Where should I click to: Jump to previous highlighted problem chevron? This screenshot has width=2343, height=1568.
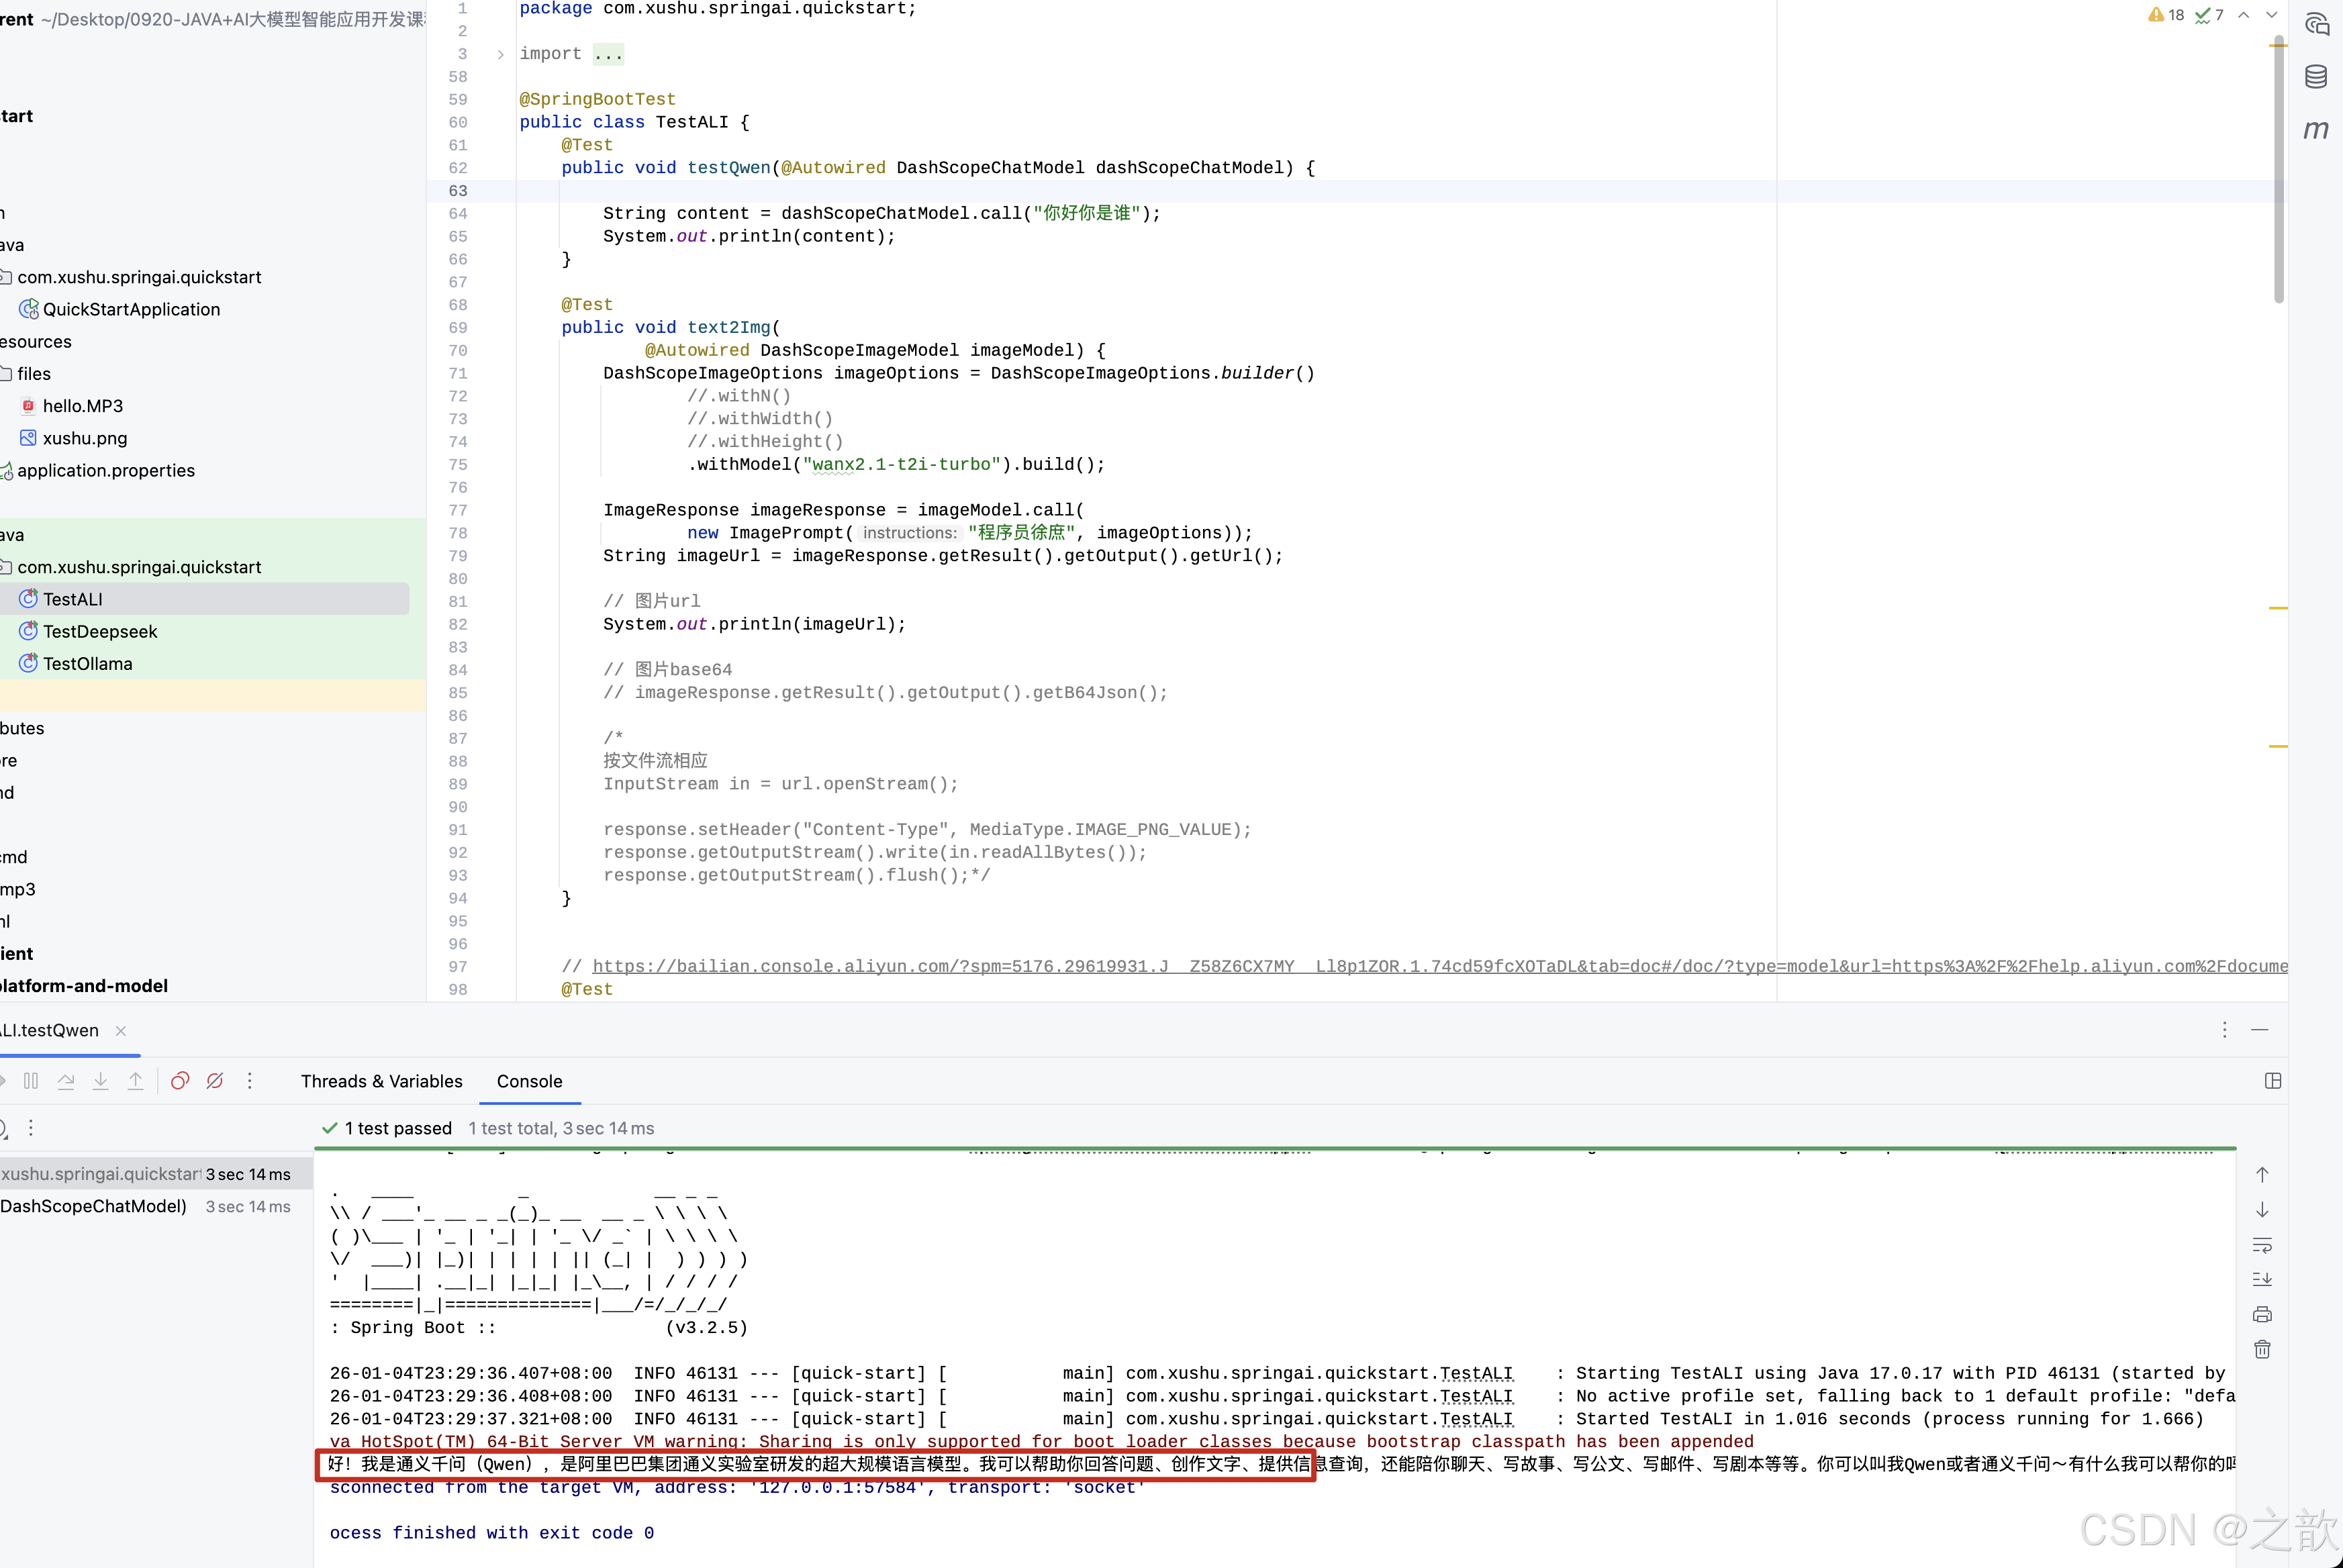2244,15
